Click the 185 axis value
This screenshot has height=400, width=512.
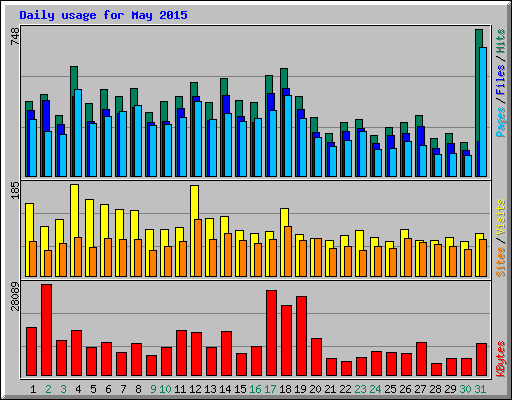click(x=15, y=190)
